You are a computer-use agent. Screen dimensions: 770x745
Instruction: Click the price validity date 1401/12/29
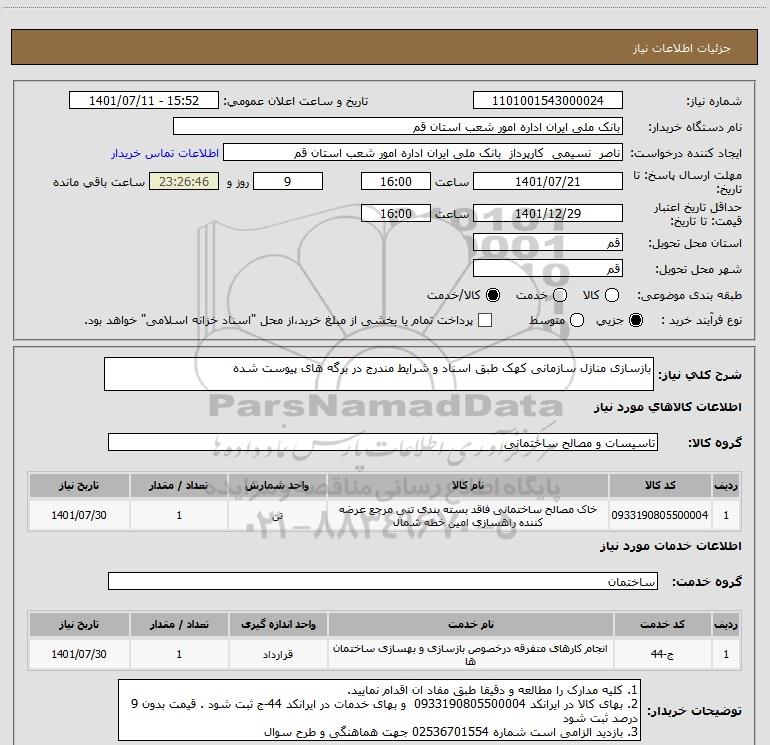coord(548,213)
